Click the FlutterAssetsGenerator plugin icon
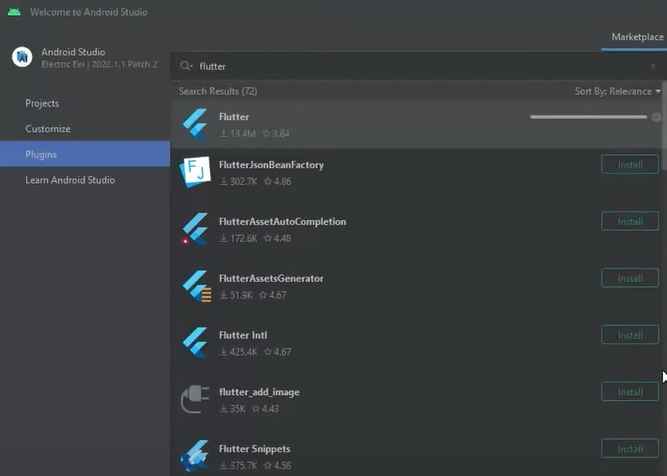Image resolution: width=667 pixels, height=476 pixels. (194, 286)
